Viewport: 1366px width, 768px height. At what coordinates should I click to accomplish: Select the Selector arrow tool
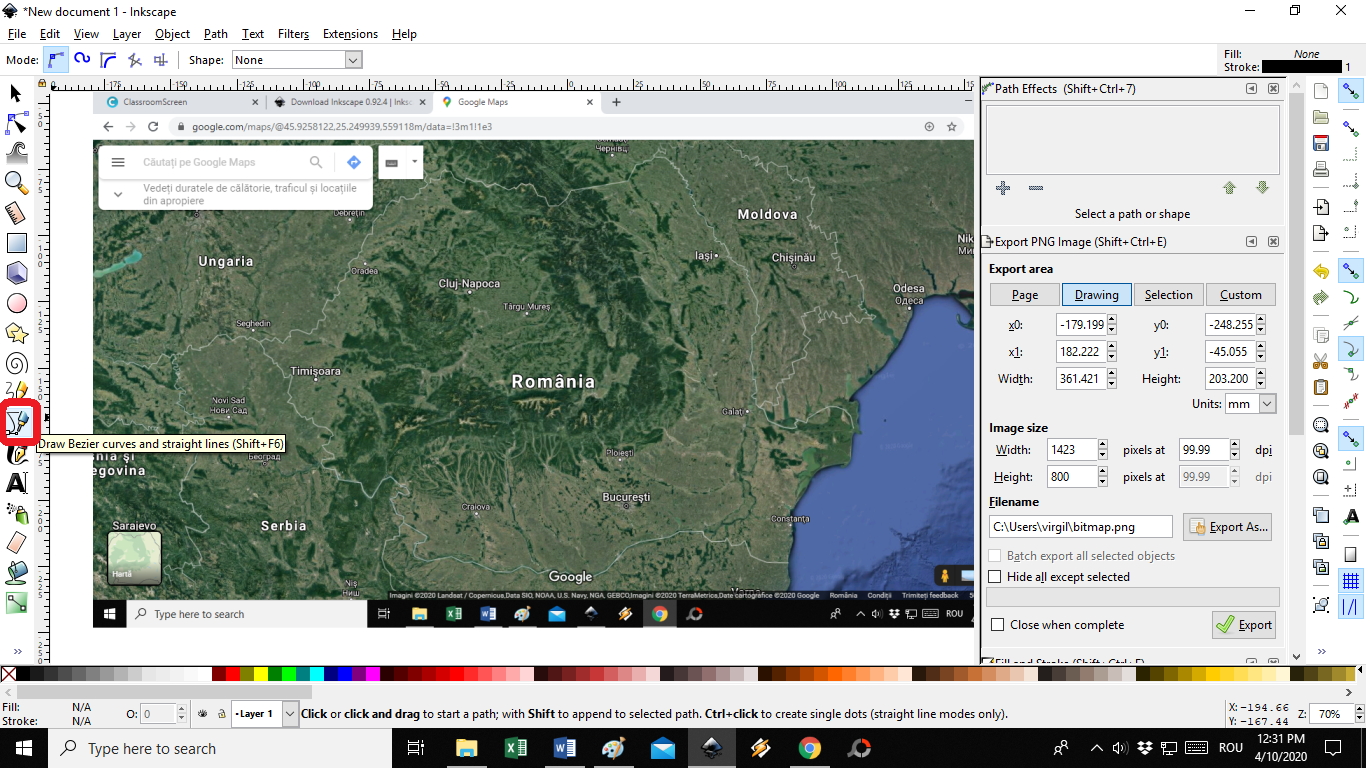(16, 94)
